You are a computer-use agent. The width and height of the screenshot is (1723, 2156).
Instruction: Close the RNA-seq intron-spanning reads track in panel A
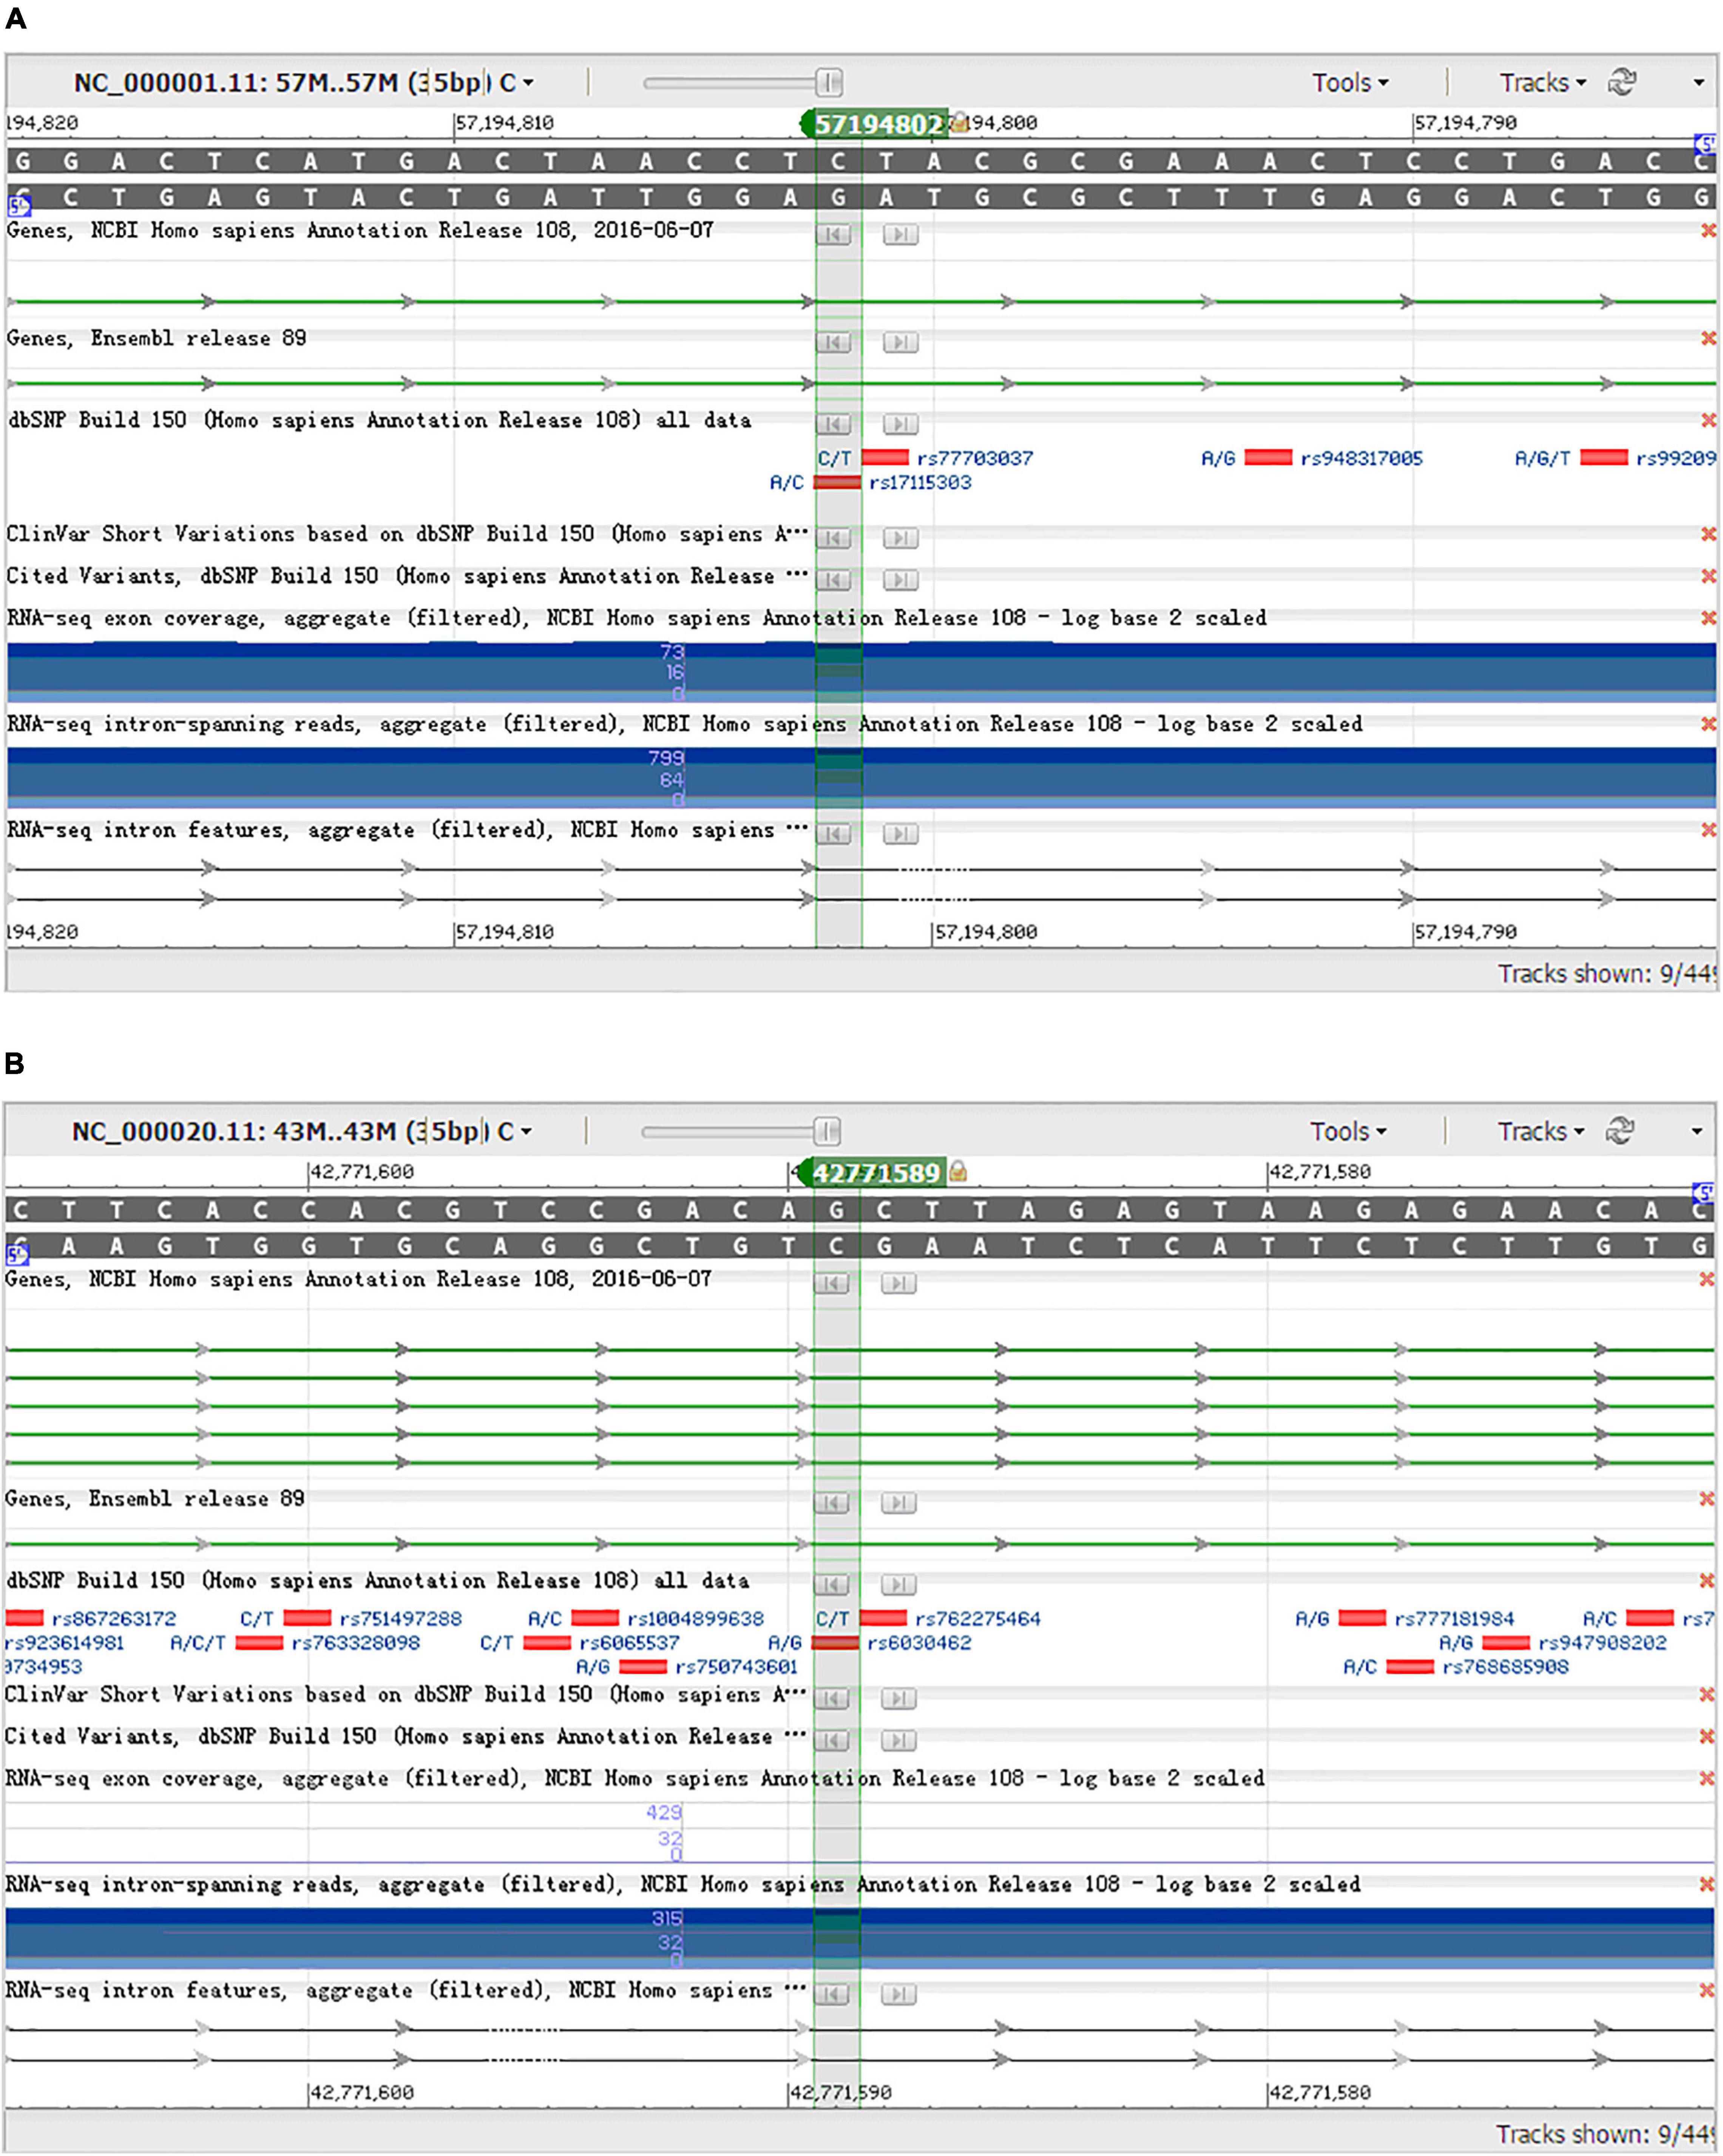tap(1708, 724)
